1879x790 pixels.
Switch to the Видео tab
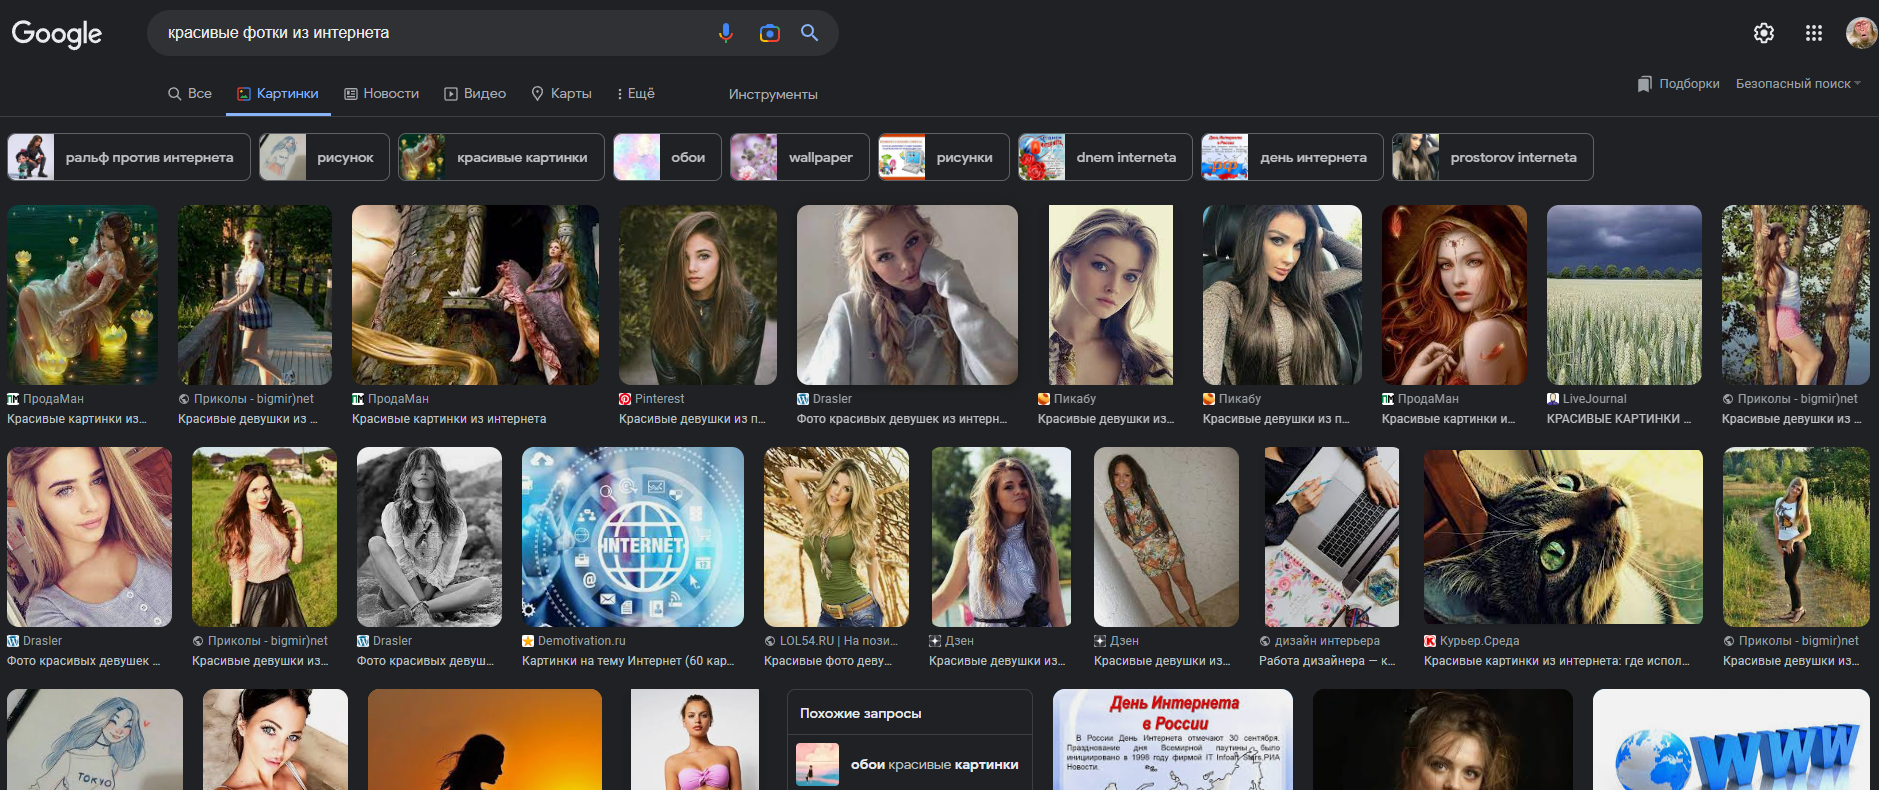(x=475, y=93)
